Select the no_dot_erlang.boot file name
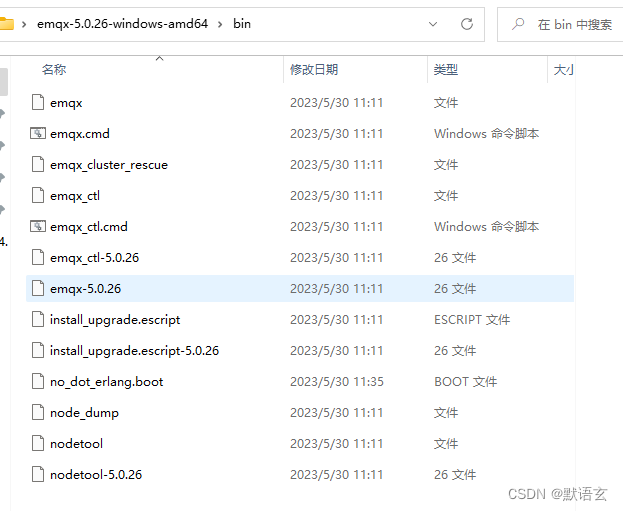 tap(106, 382)
